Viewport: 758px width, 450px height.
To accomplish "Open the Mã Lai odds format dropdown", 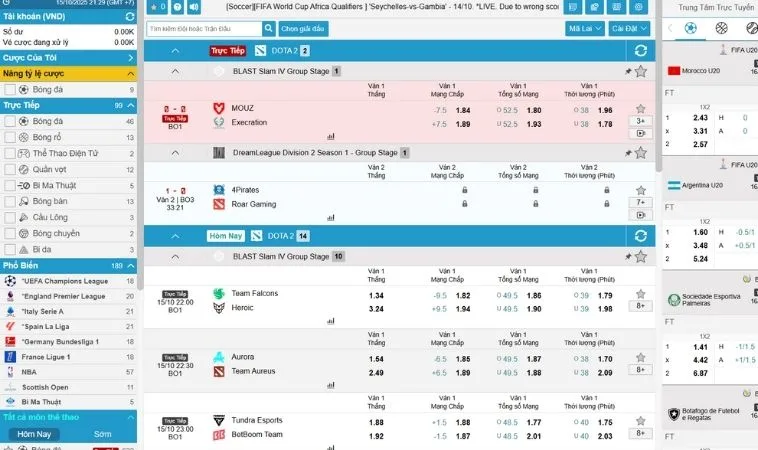I will point(584,29).
